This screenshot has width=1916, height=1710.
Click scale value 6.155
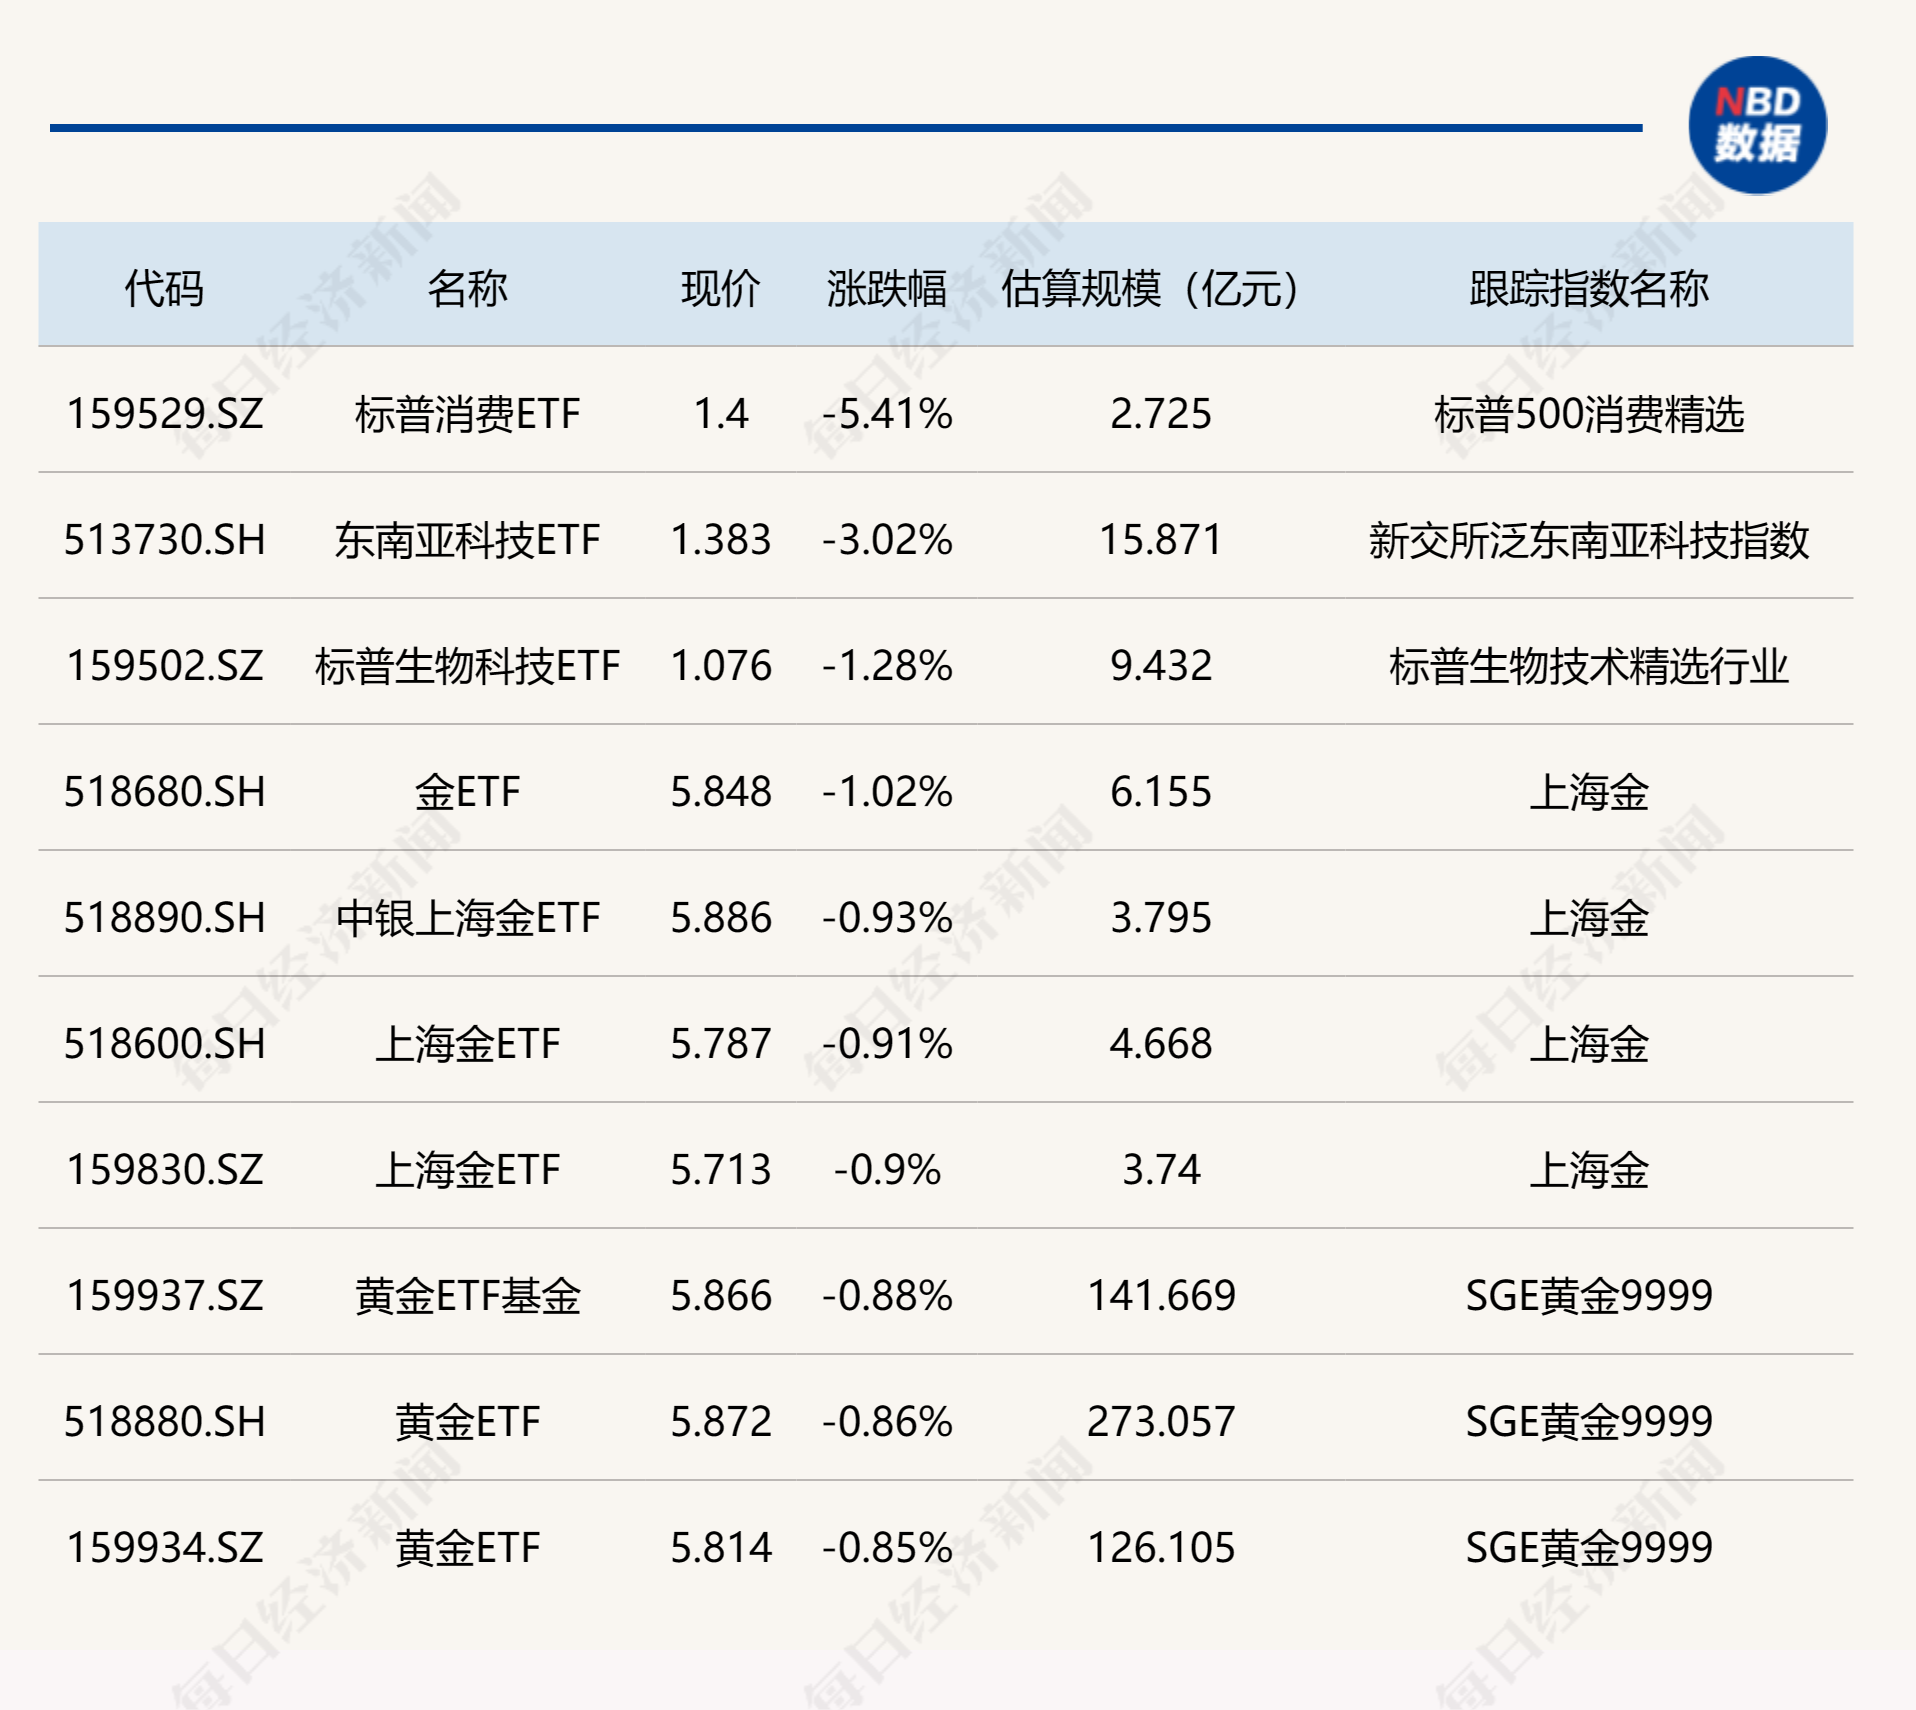pos(1160,792)
